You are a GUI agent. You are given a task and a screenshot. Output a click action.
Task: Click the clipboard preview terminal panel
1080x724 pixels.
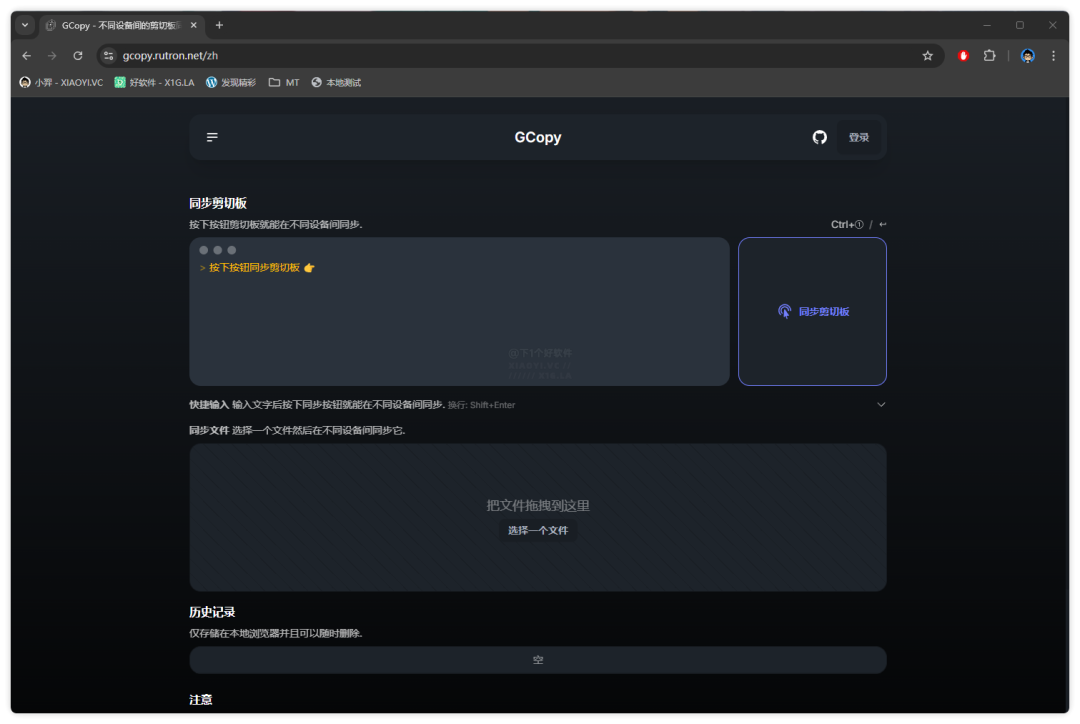click(459, 311)
